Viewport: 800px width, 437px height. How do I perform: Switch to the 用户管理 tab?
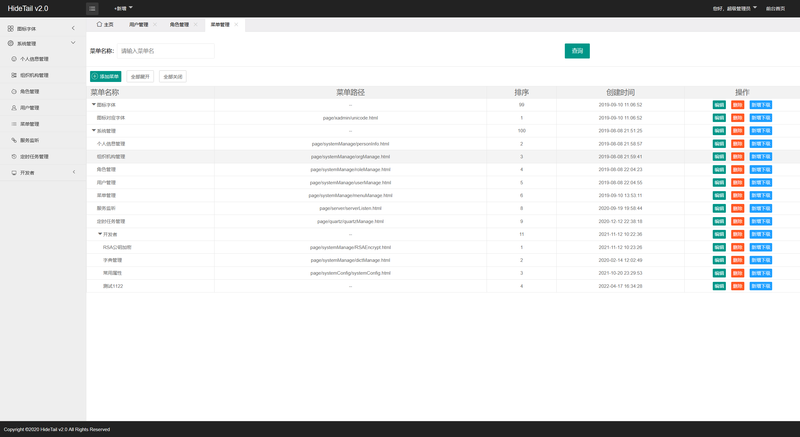pos(139,24)
